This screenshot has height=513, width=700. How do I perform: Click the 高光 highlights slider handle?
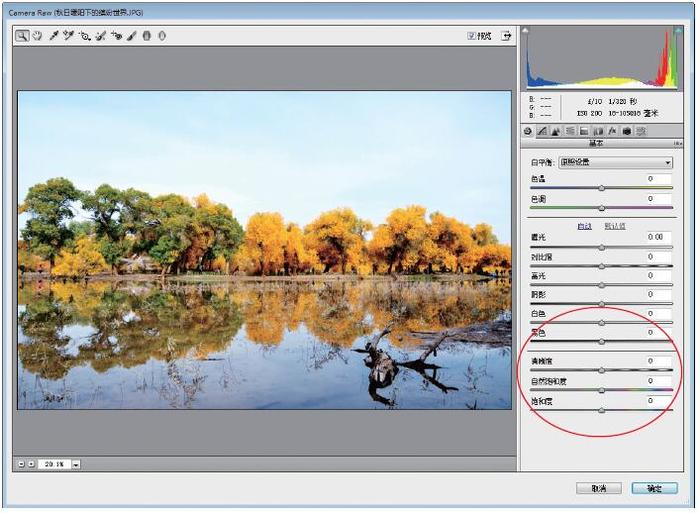point(602,285)
